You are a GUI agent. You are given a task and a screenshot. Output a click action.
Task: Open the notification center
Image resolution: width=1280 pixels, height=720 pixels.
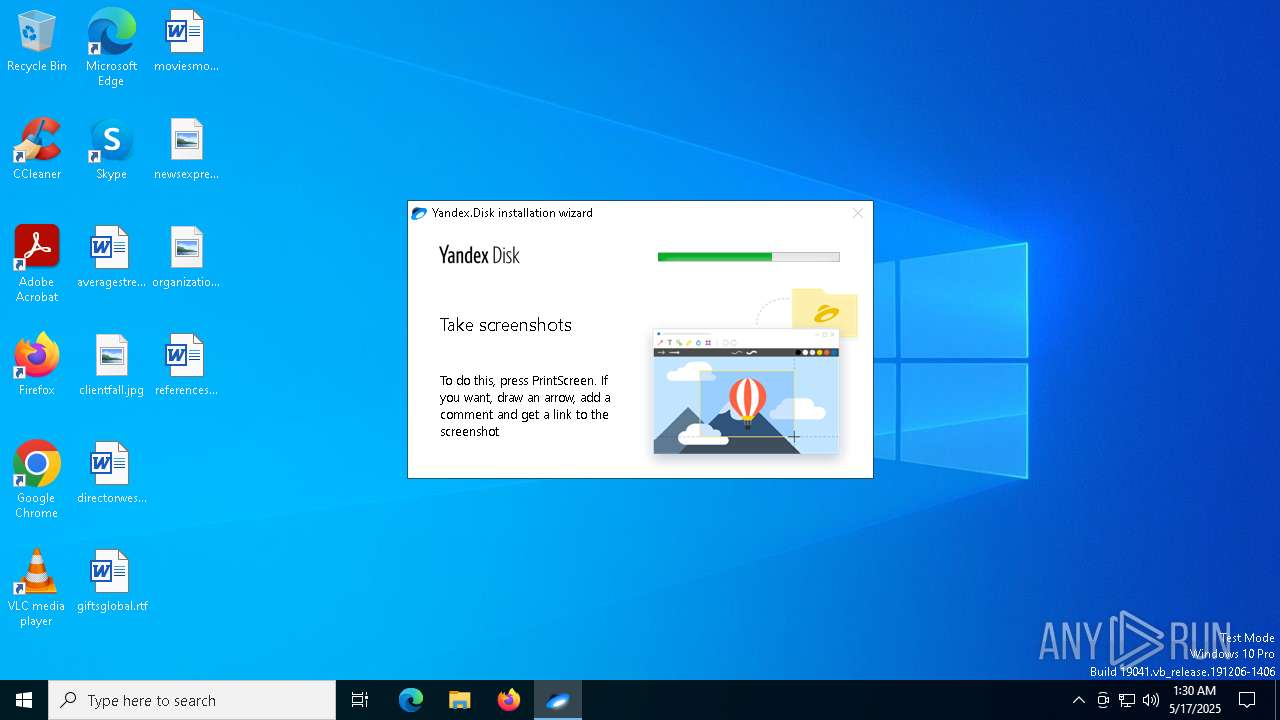click(1247, 700)
